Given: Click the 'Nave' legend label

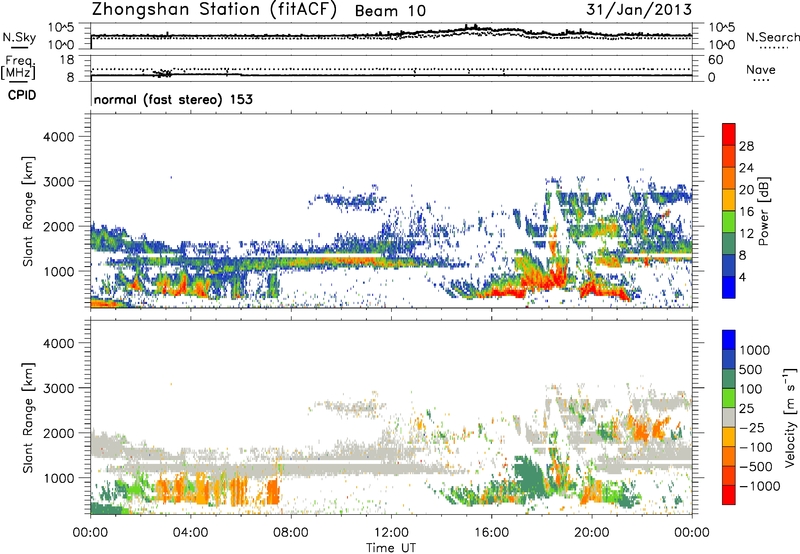Looking at the screenshot, I should [x=761, y=69].
